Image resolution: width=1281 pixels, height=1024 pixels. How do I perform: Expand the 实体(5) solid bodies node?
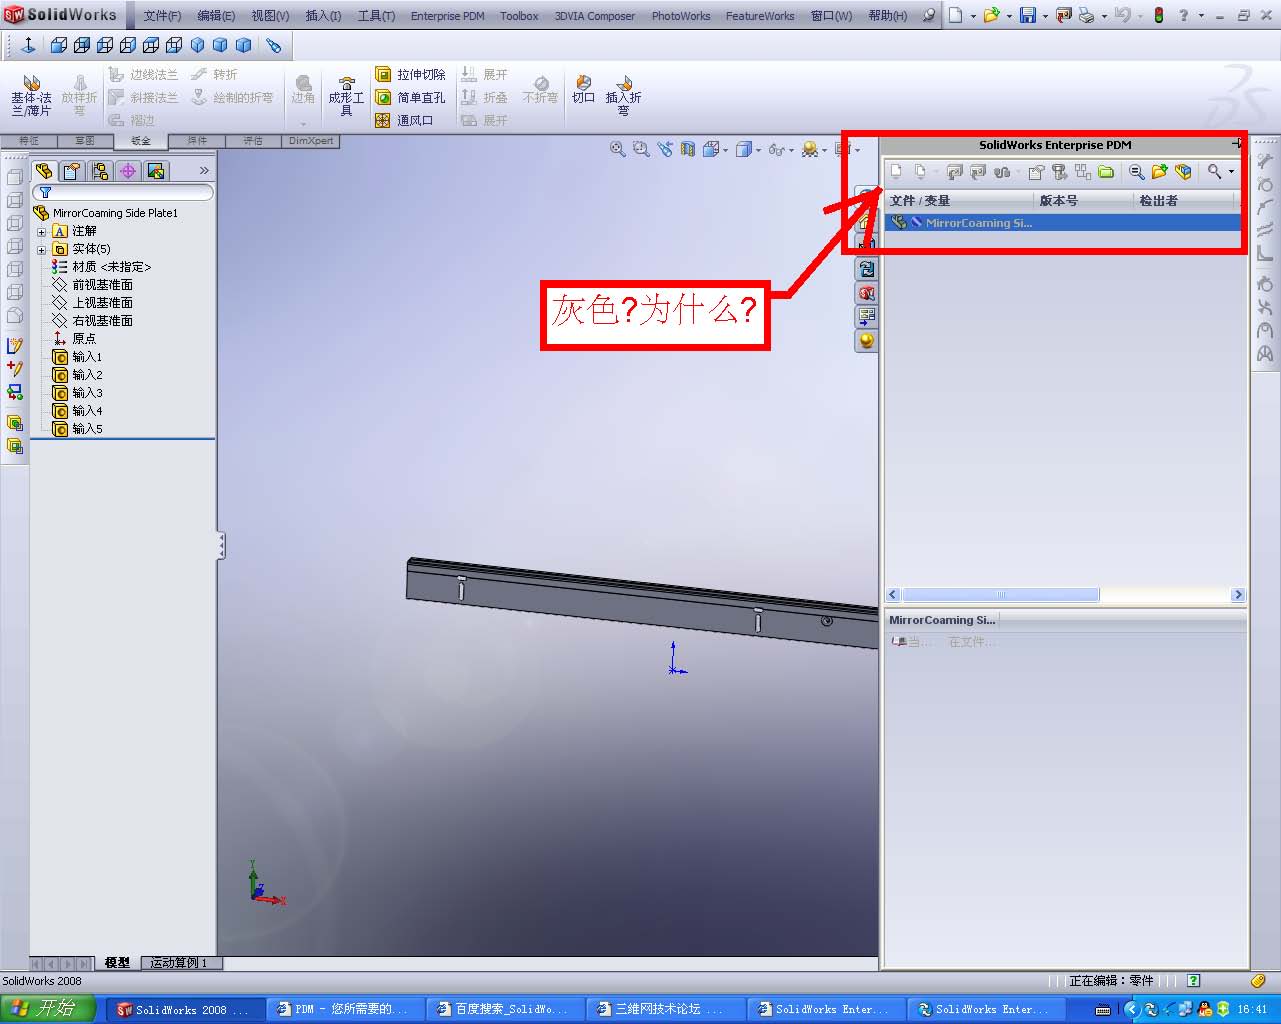tap(42, 249)
